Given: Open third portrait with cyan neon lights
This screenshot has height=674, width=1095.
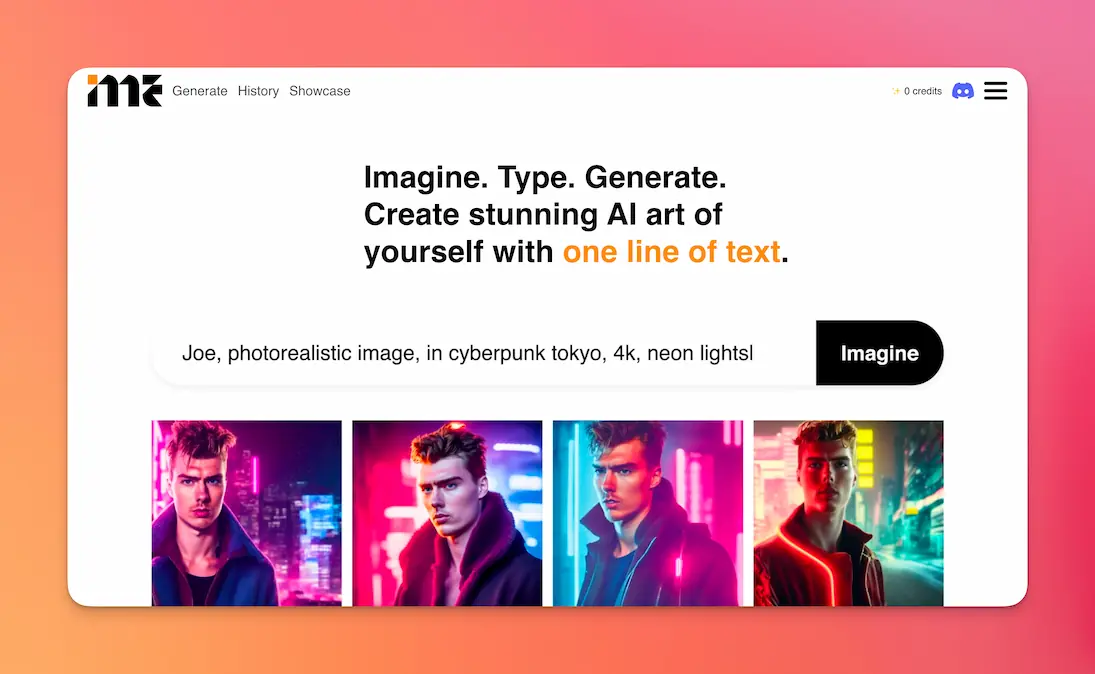Looking at the screenshot, I should coord(648,513).
